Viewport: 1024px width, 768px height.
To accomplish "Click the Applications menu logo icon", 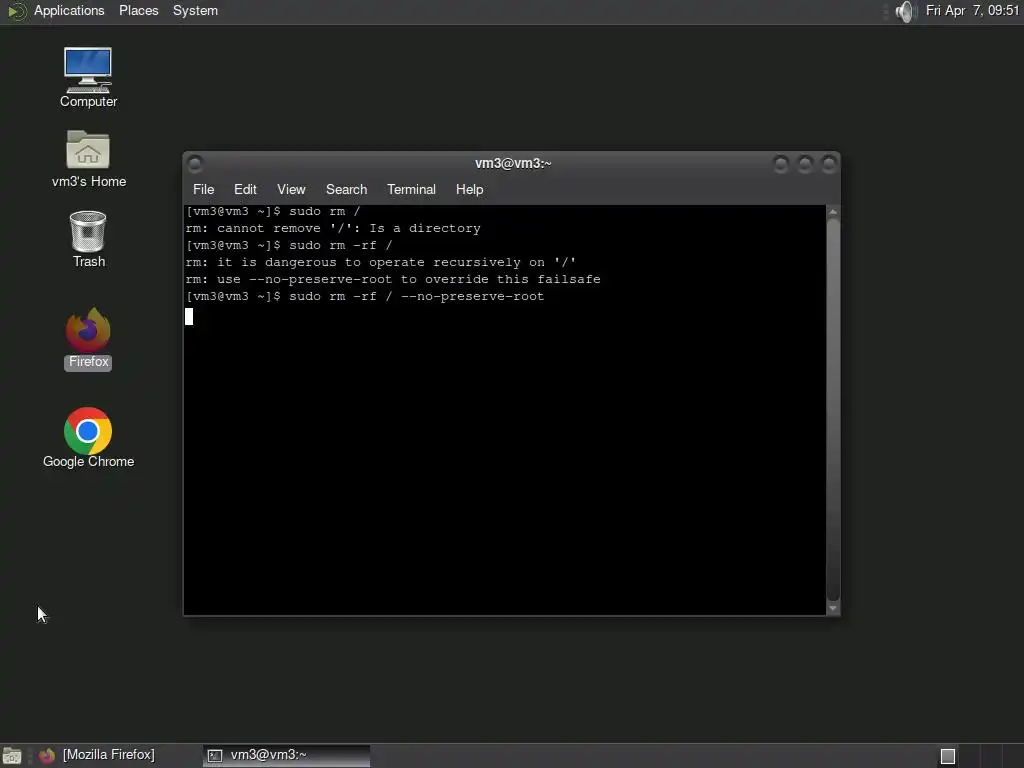I will 16,11.
